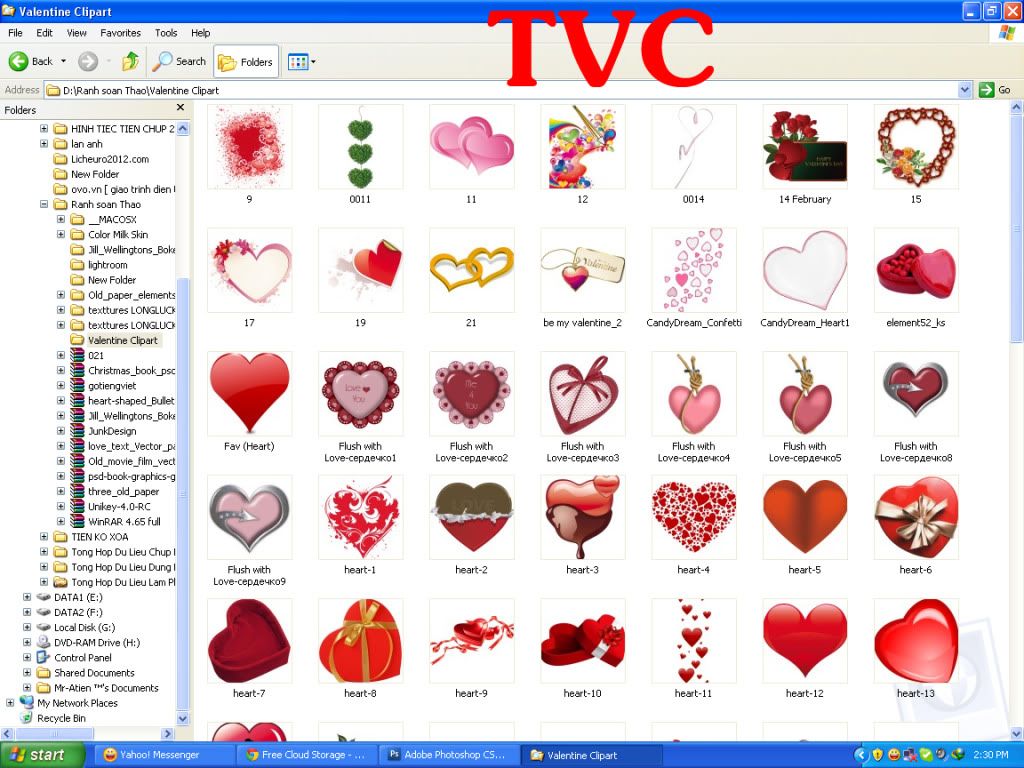Select My Network Places
Image resolution: width=1024 pixels, height=768 pixels.
pos(77,703)
